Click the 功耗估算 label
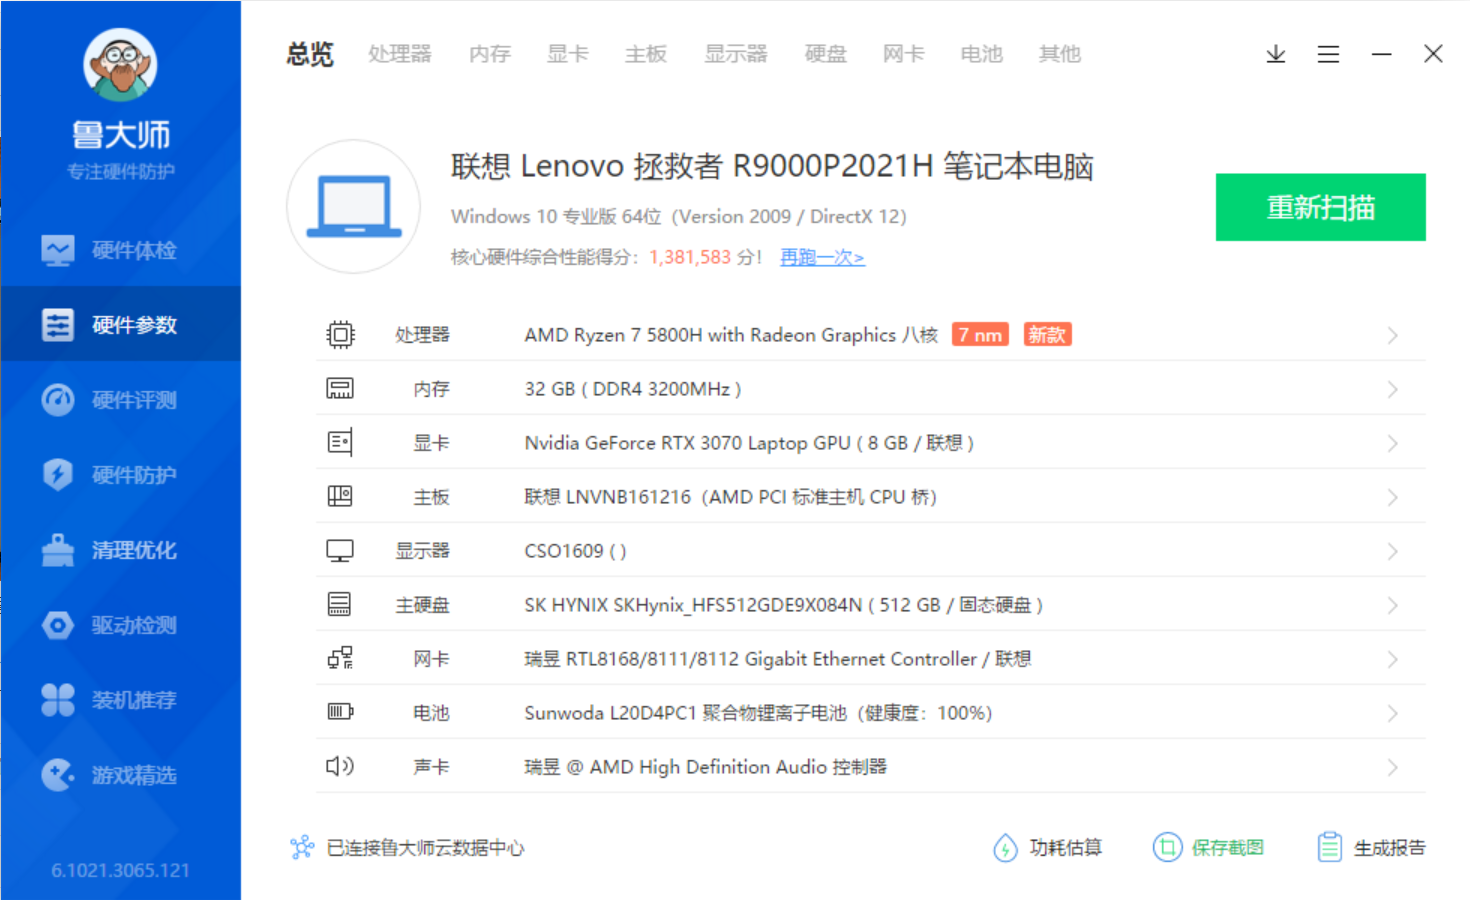 tap(1066, 848)
